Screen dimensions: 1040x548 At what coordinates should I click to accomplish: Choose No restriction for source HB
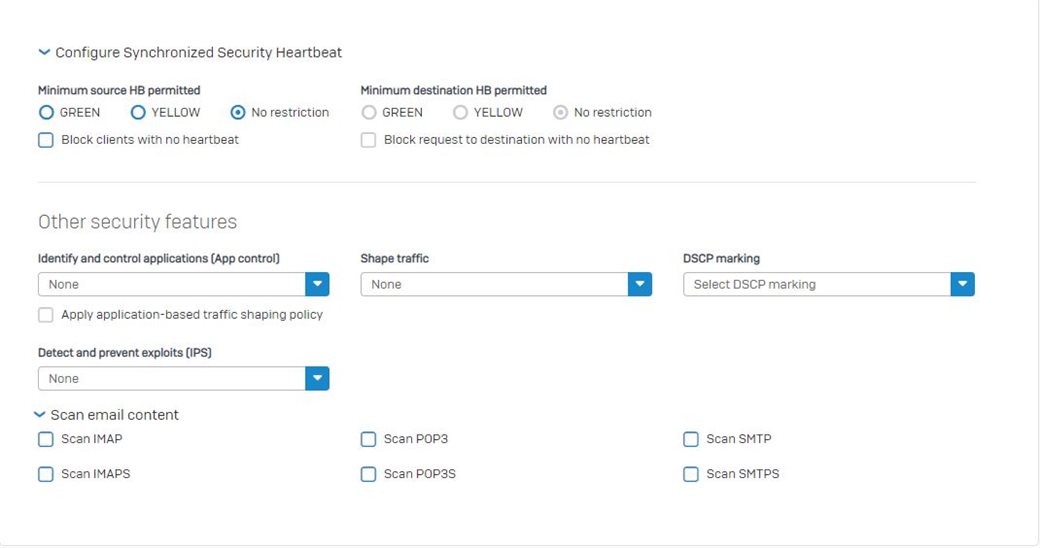click(x=237, y=113)
